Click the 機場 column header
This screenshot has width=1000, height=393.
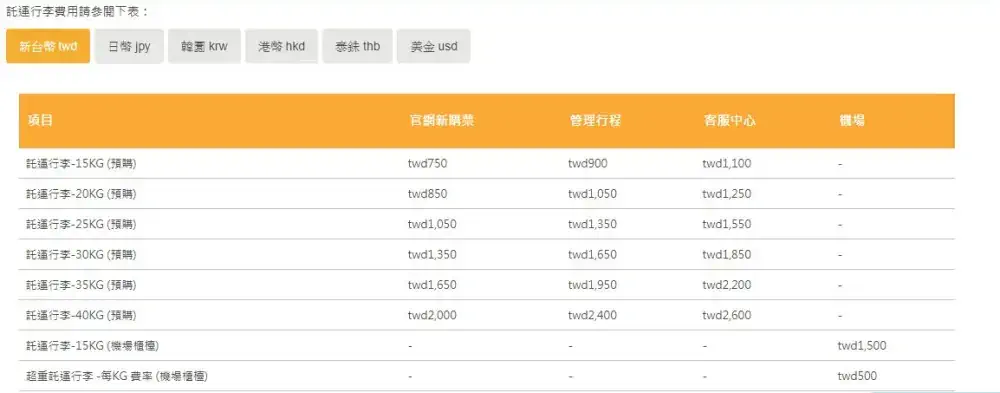[852, 121]
